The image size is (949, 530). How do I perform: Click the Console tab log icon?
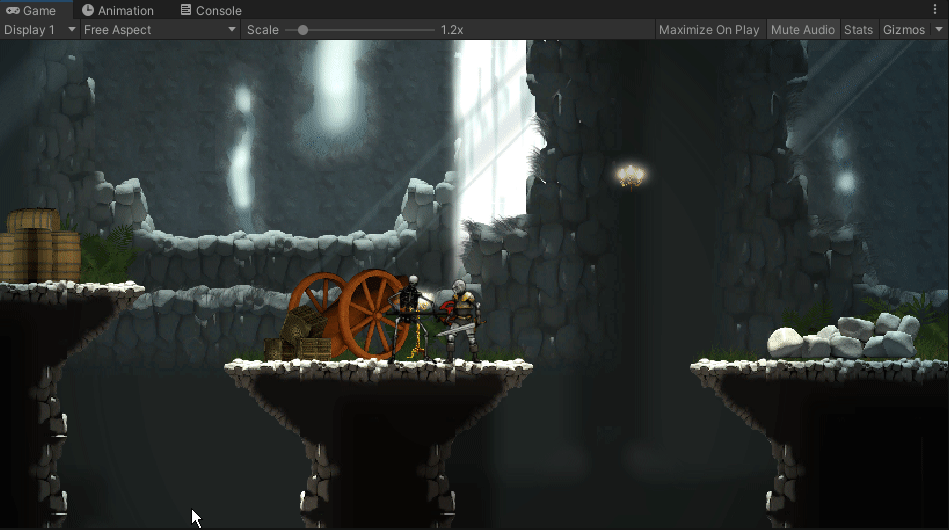186,10
